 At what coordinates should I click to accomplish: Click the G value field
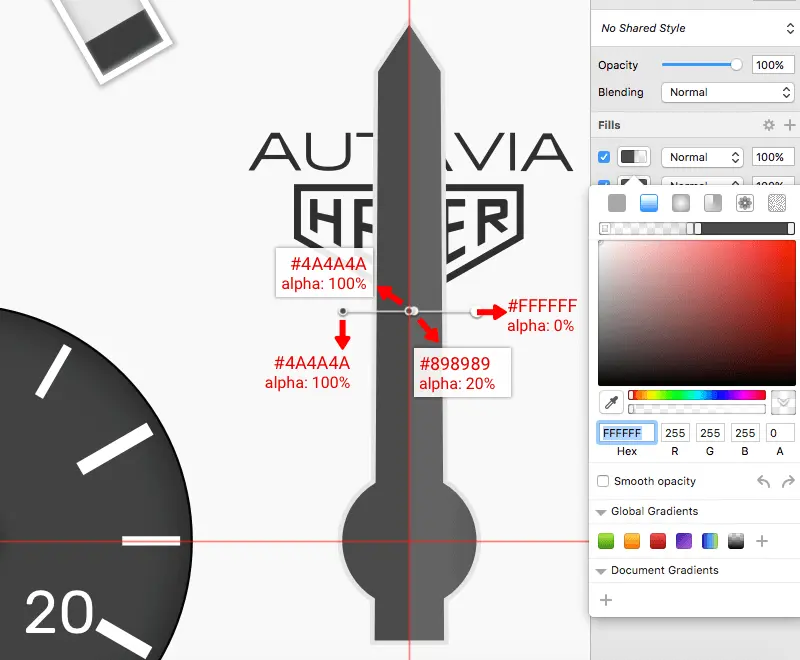coord(710,433)
